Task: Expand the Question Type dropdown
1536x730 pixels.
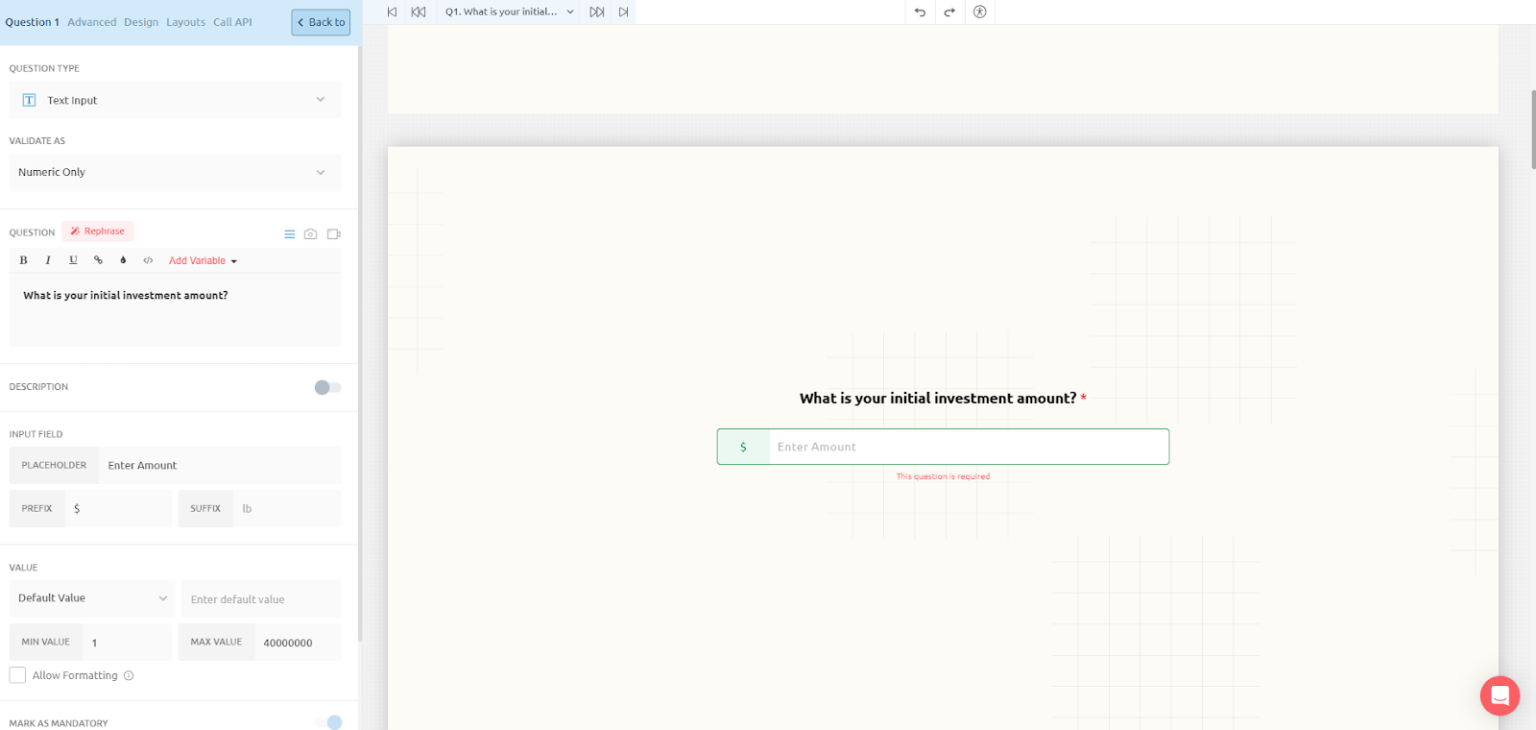Action: (175, 100)
